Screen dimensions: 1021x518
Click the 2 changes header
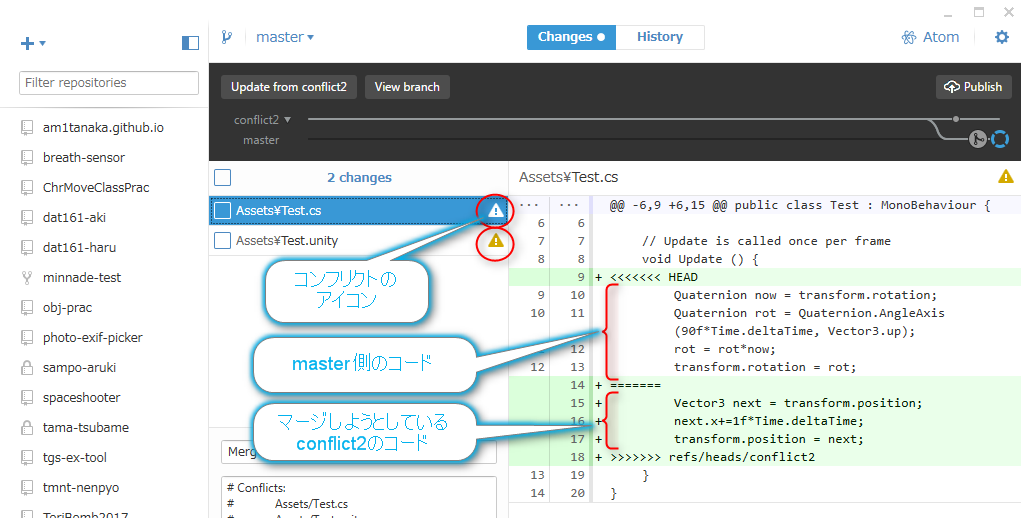[x=359, y=177]
